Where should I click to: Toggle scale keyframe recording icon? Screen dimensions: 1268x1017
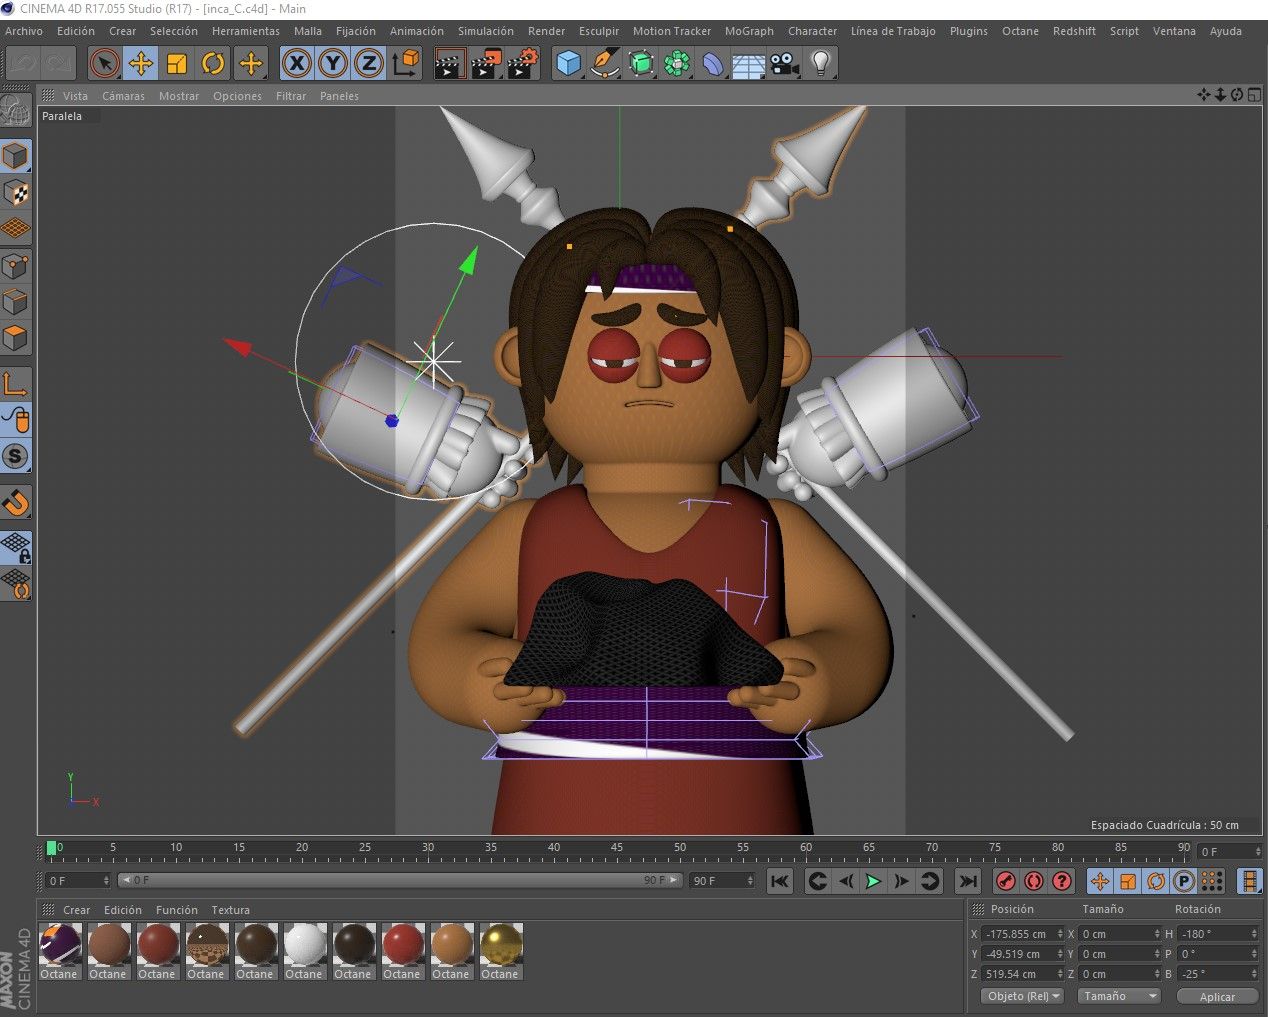tap(1128, 881)
